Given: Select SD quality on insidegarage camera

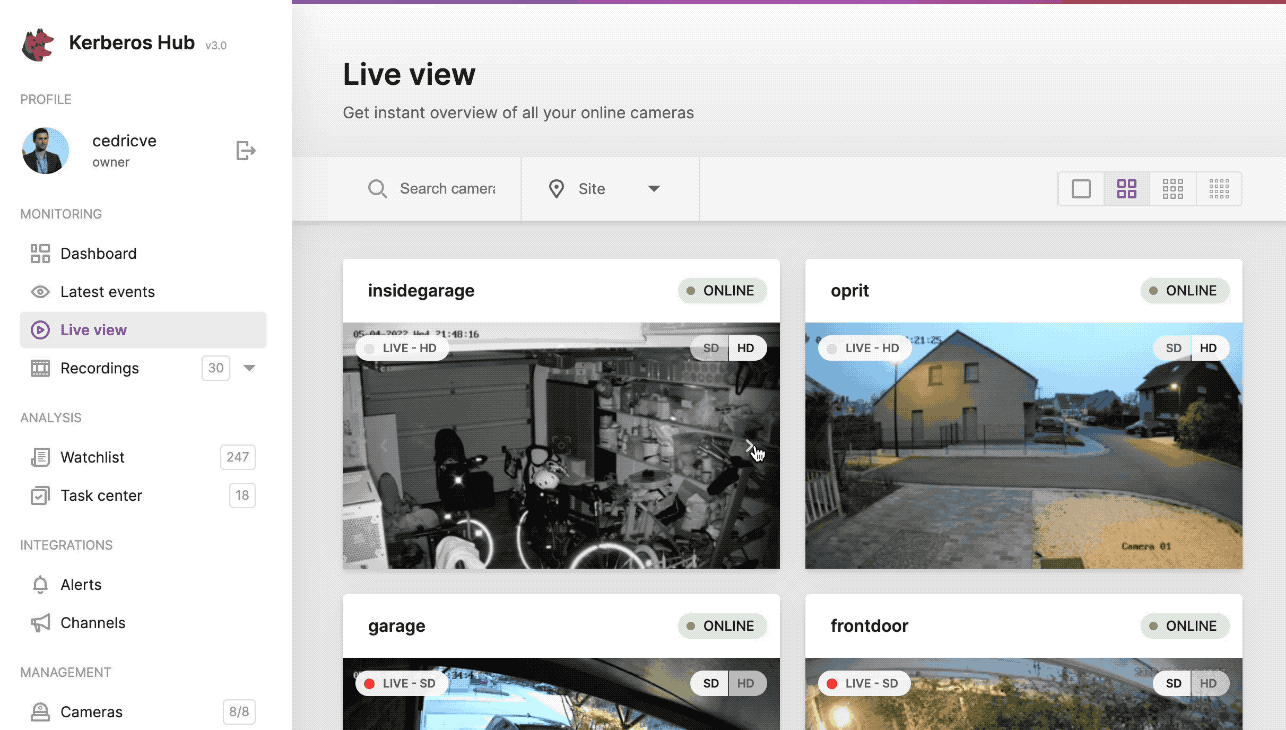Looking at the screenshot, I should (710, 348).
